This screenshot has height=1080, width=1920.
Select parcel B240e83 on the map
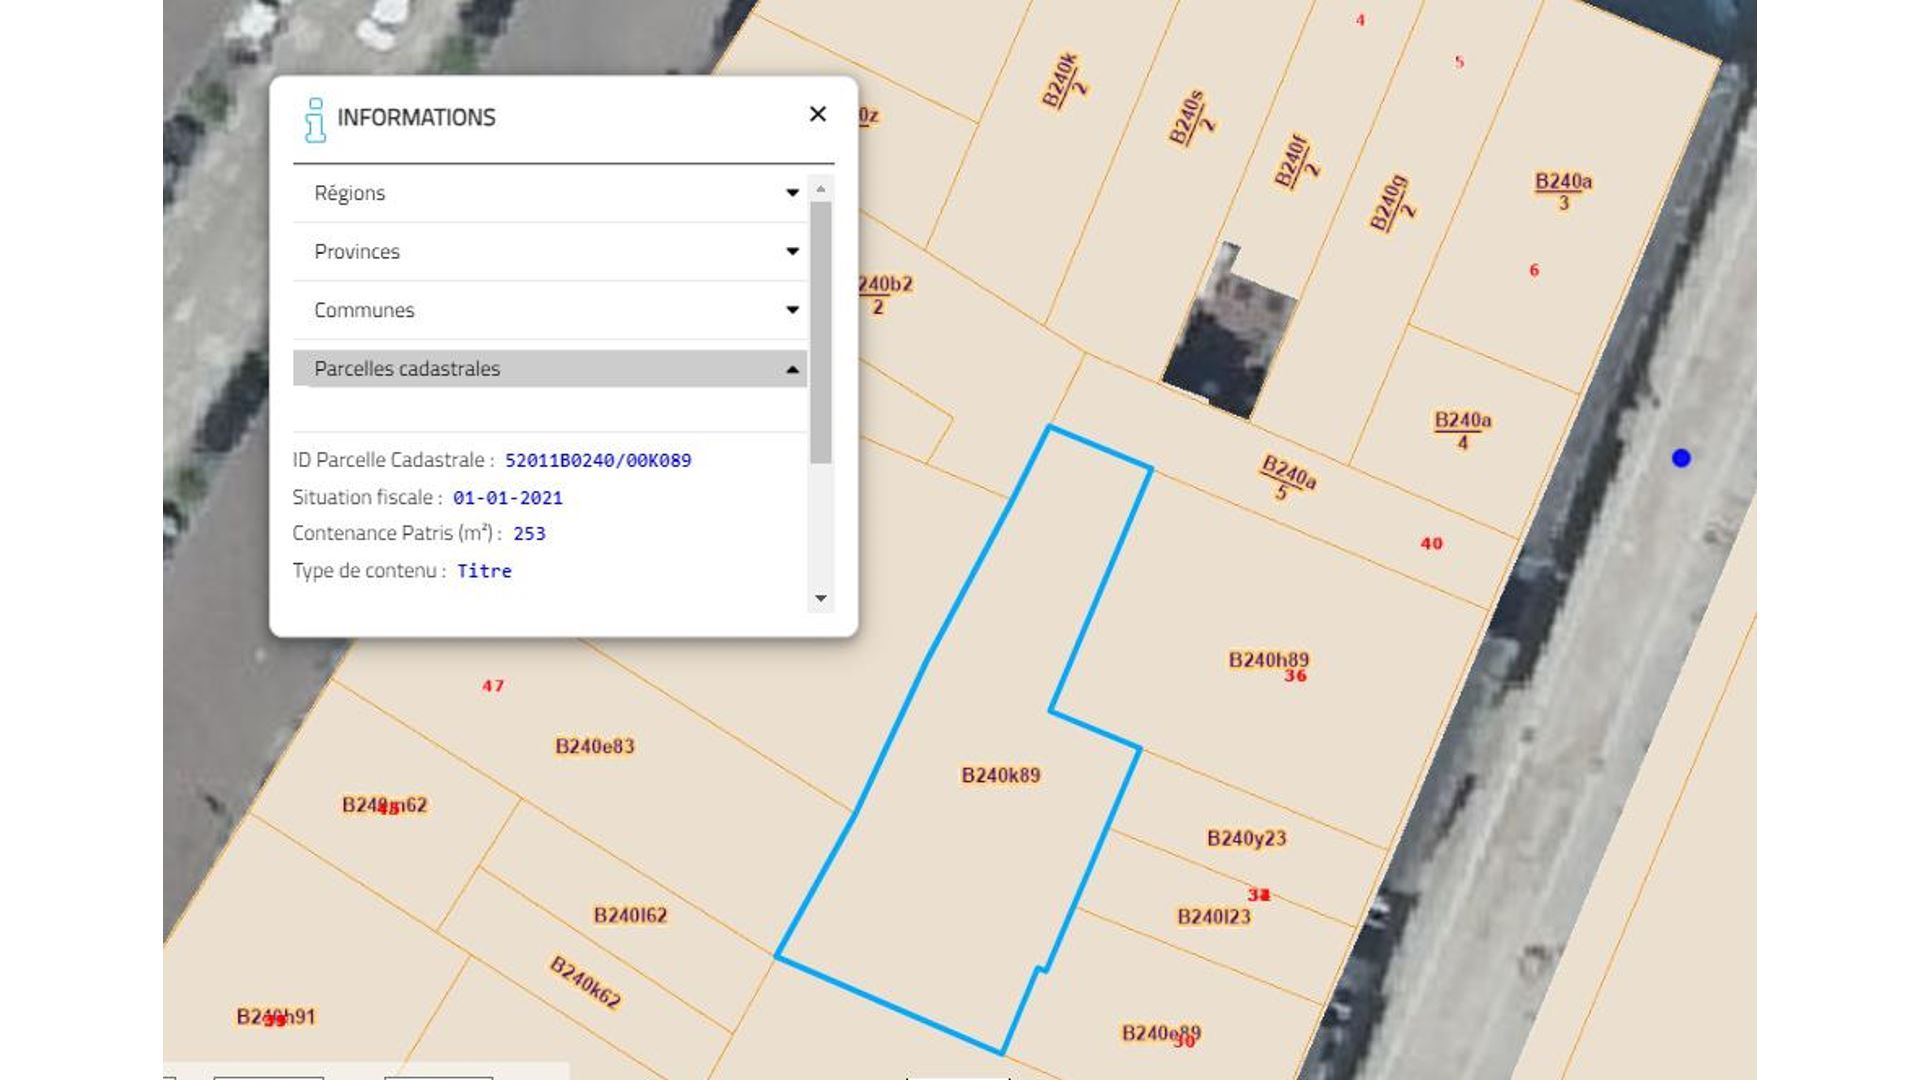click(594, 746)
